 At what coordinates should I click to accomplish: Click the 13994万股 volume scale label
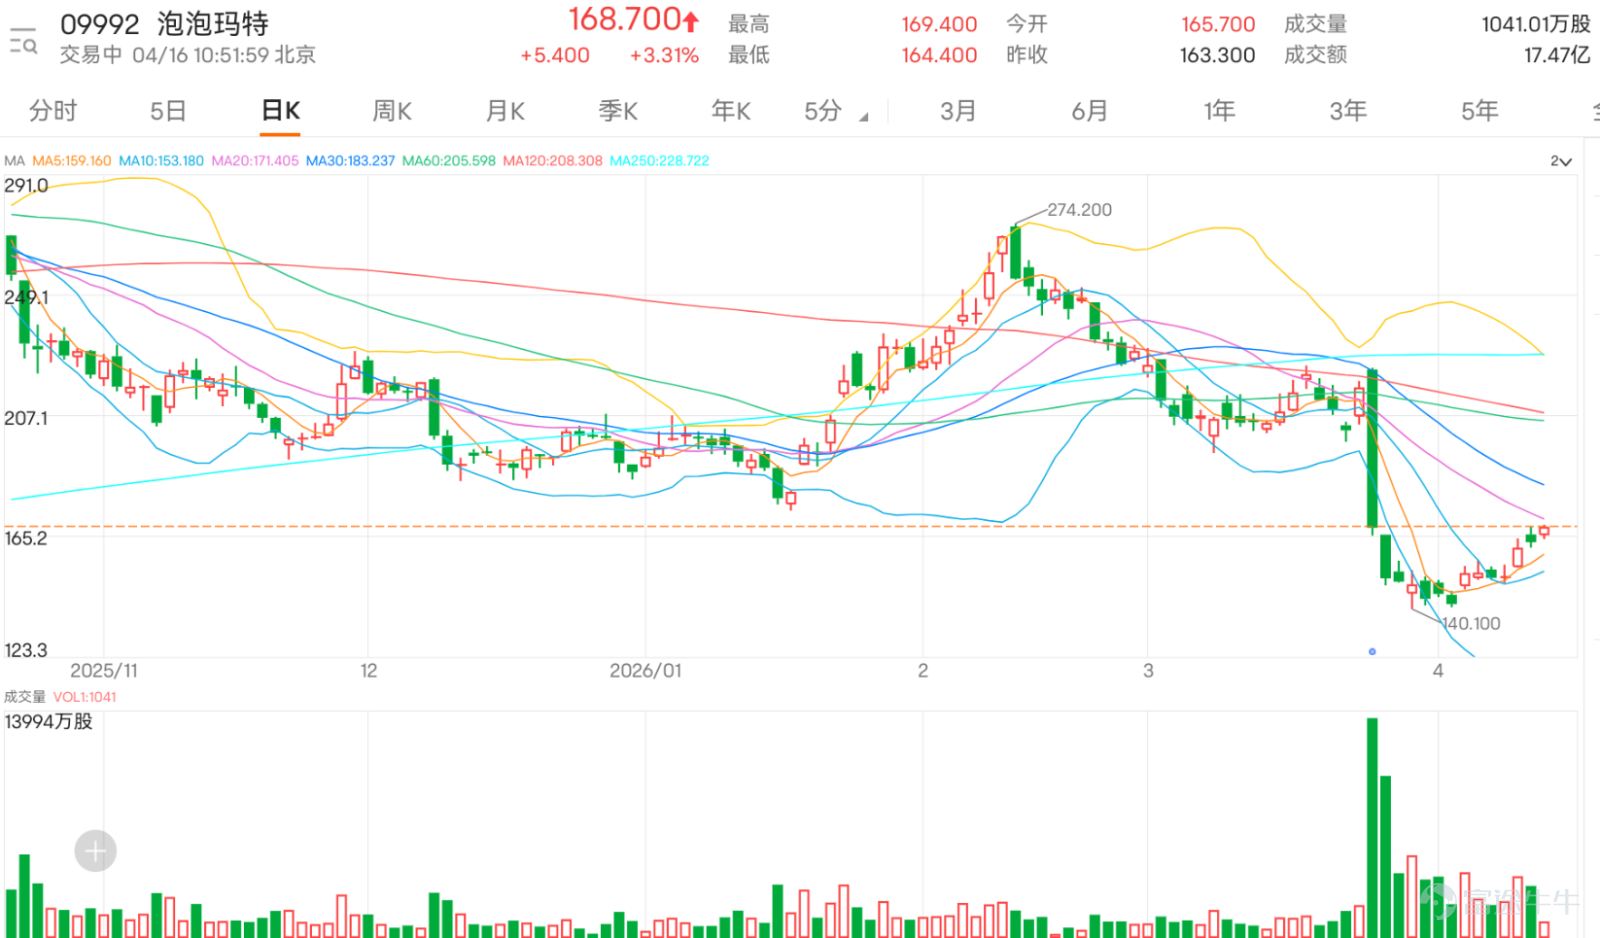[x=48, y=722]
